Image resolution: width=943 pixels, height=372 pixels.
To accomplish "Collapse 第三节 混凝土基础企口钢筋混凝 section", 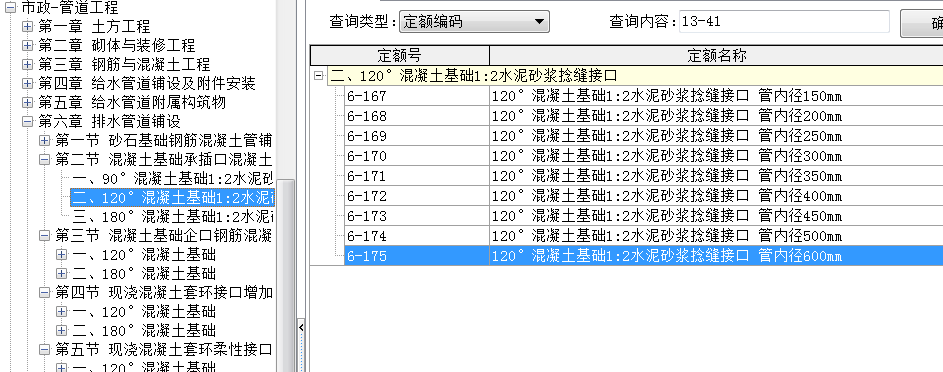I will [x=45, y=236].
